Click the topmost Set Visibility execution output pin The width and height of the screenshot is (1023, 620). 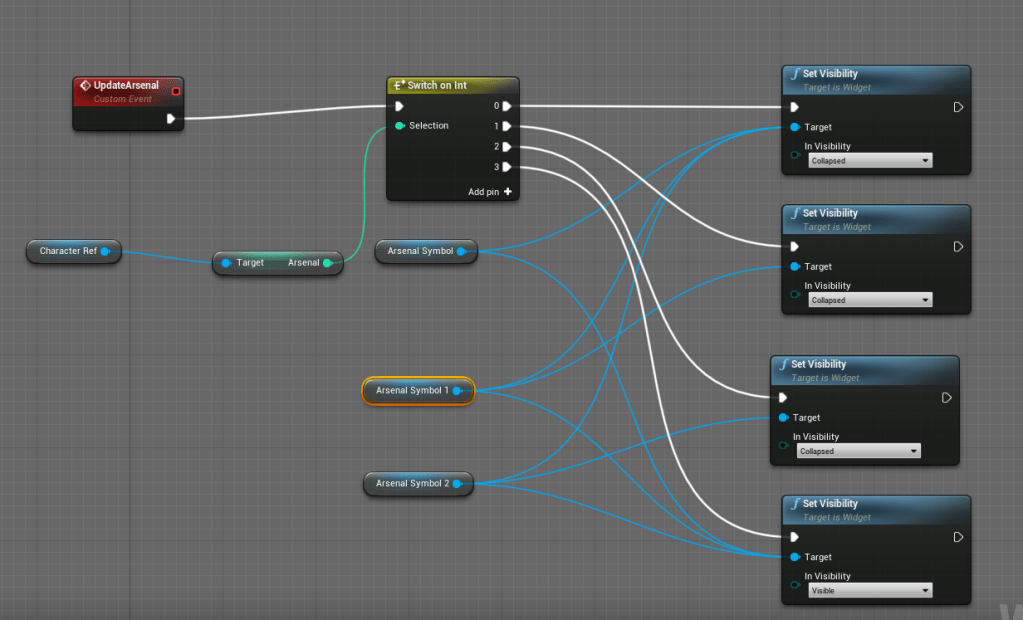click(957, 107)
